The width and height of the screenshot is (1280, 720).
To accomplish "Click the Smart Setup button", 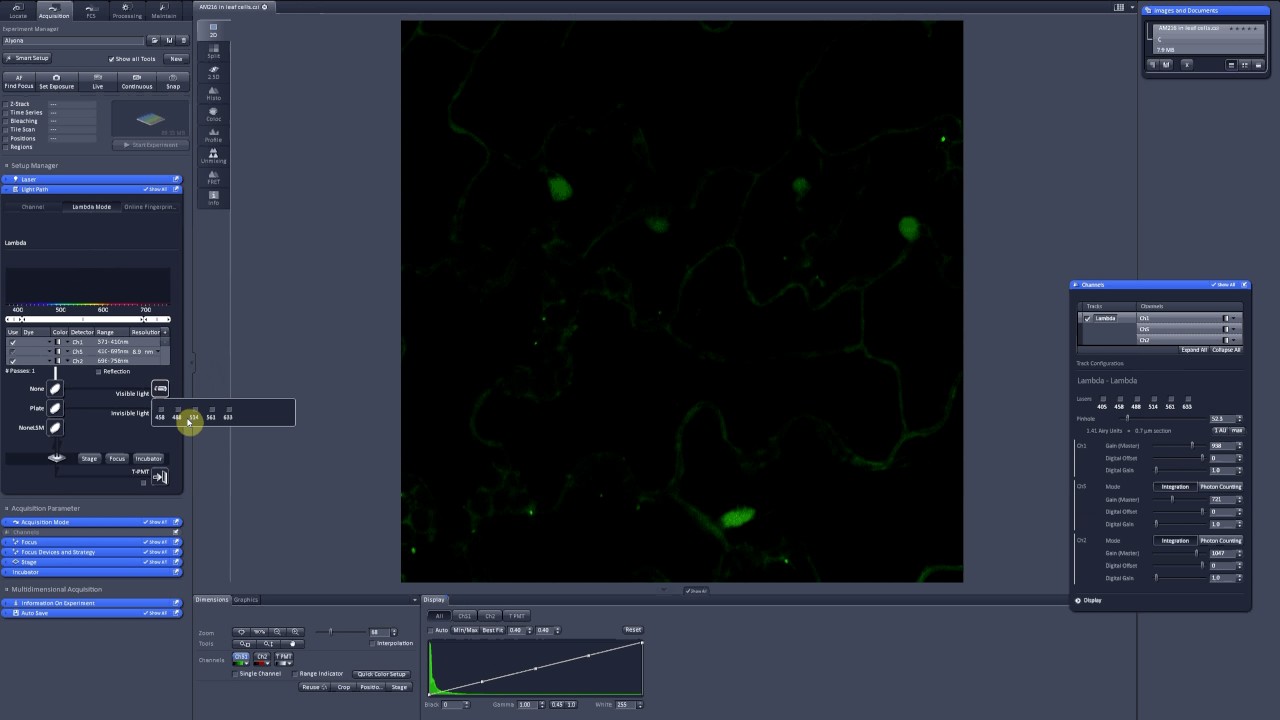I will click(27, 58).
